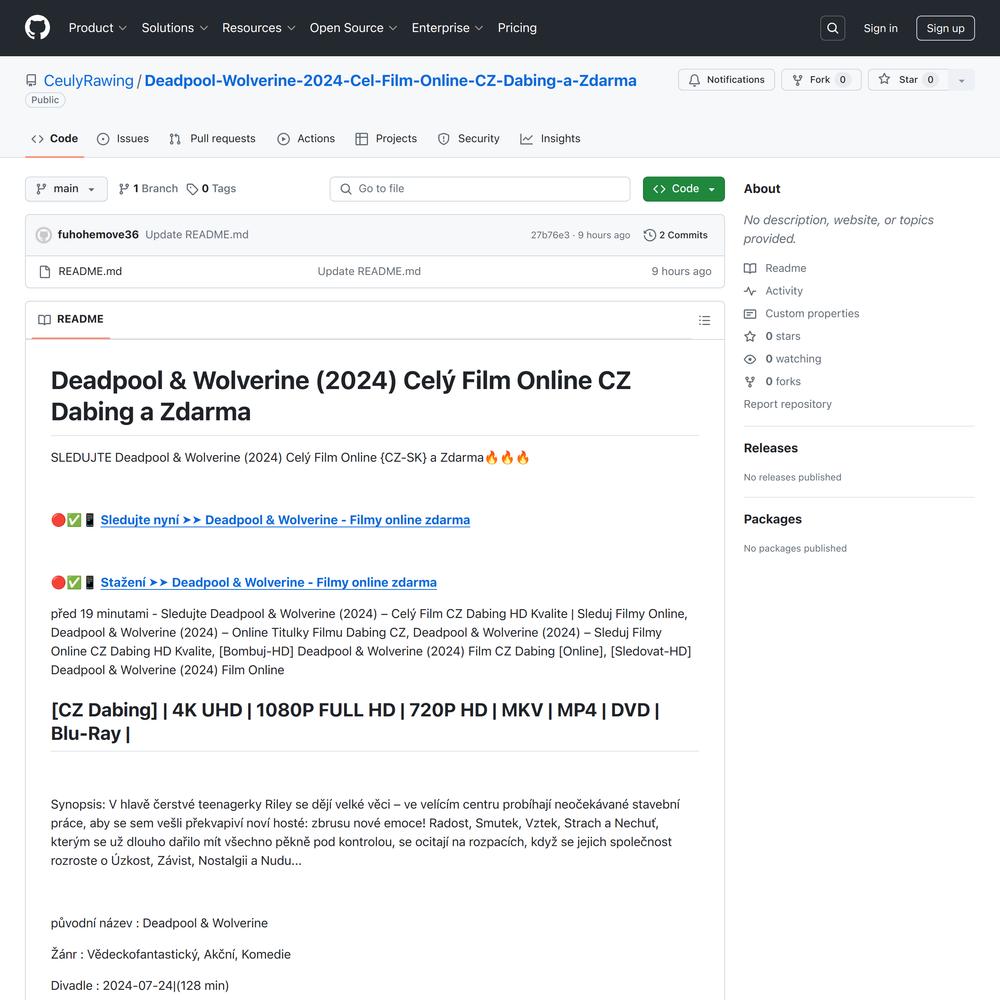
Task: Click the README.md file icon
Action: [45, 272]
